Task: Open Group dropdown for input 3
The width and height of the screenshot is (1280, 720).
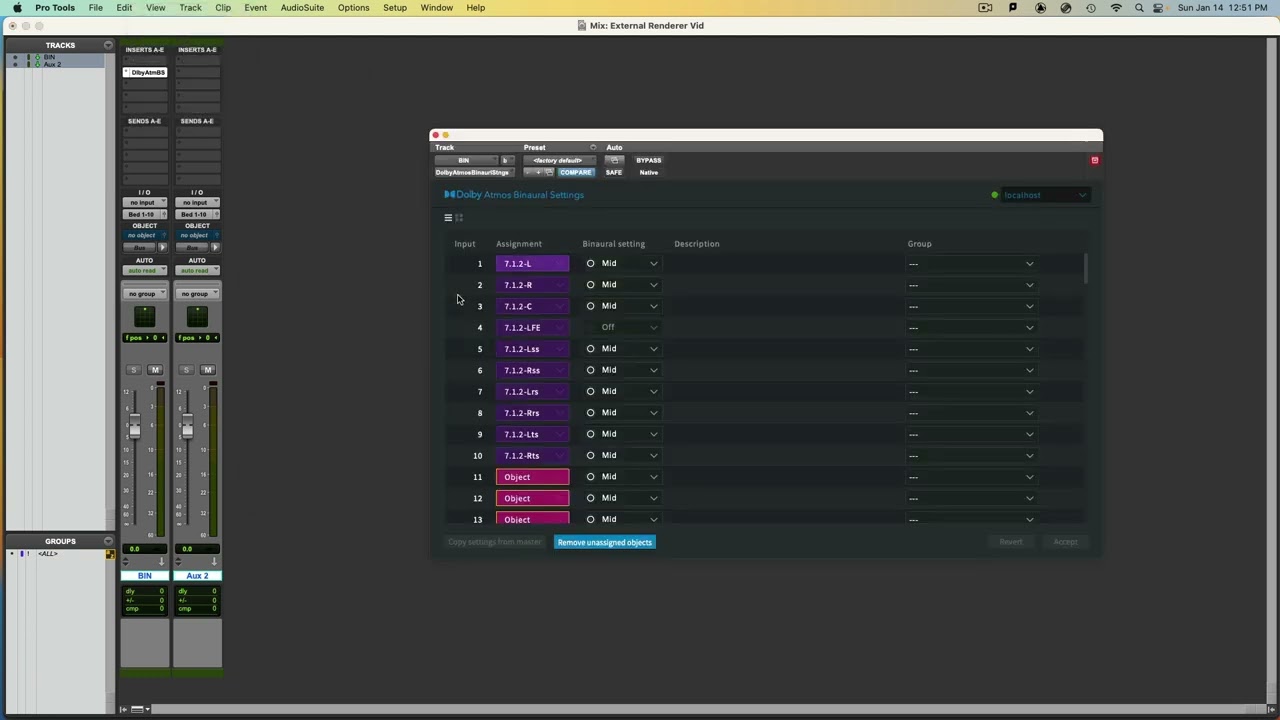Action: tap(971, 306)
